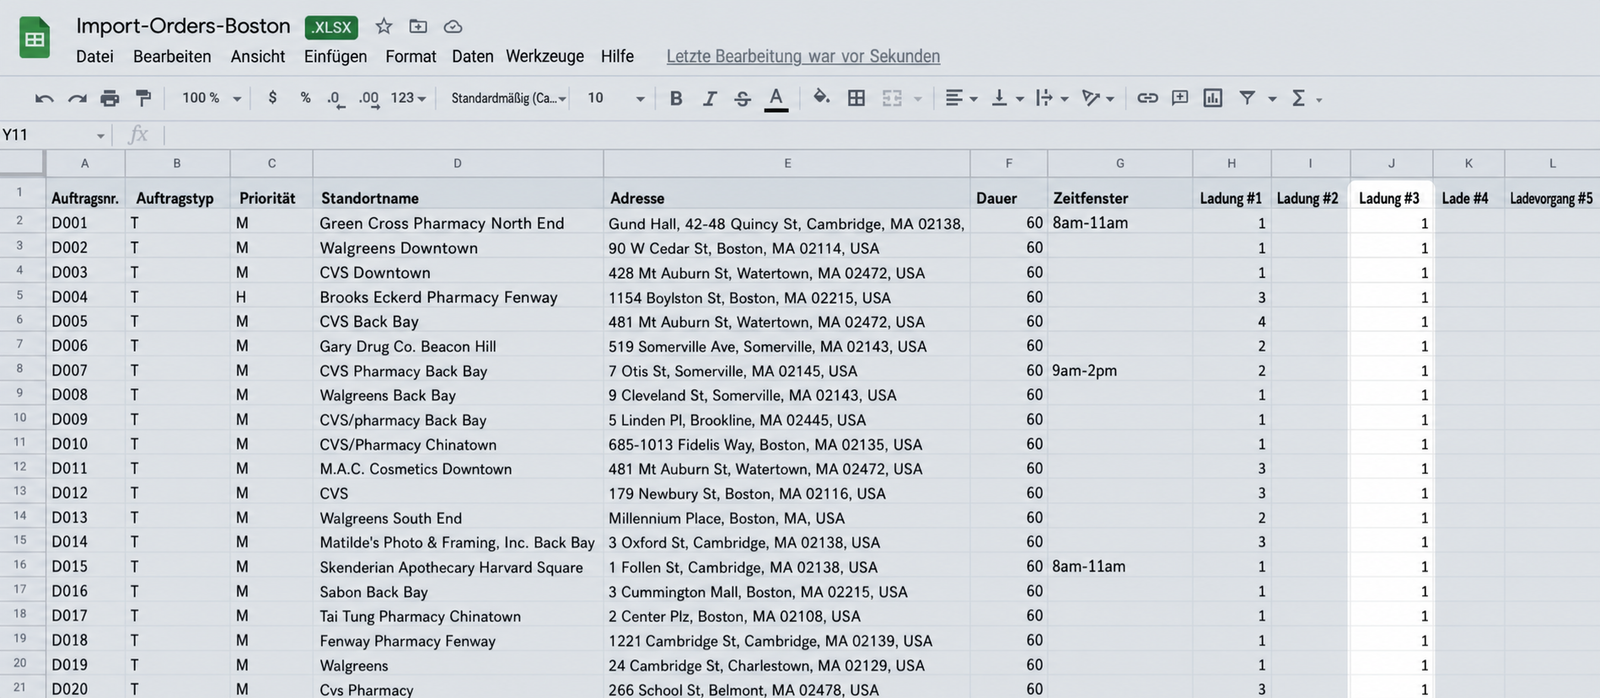Click the formula bar input
Image resolution: width=1600 pixels, height=698 pixels.
(x=880, y=135)
